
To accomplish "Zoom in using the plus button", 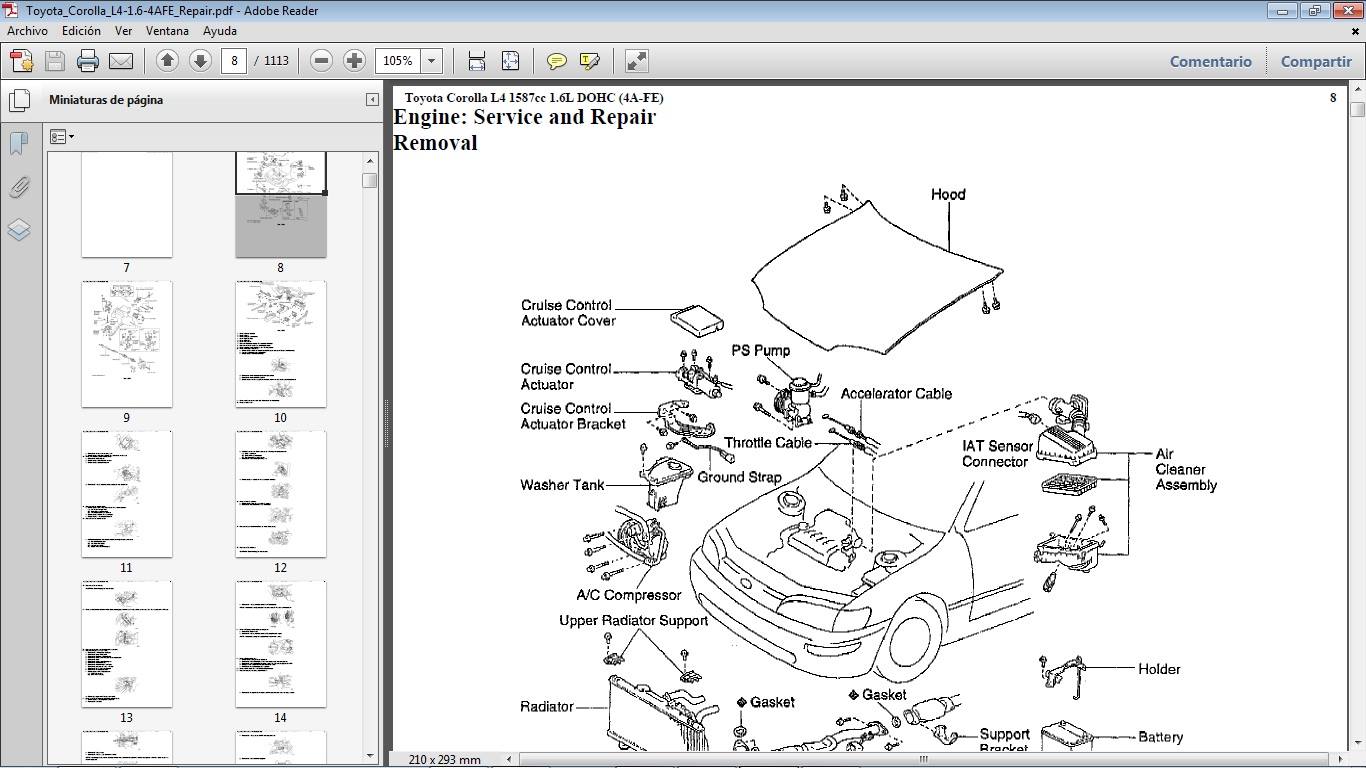I will (x=354, y=61).
